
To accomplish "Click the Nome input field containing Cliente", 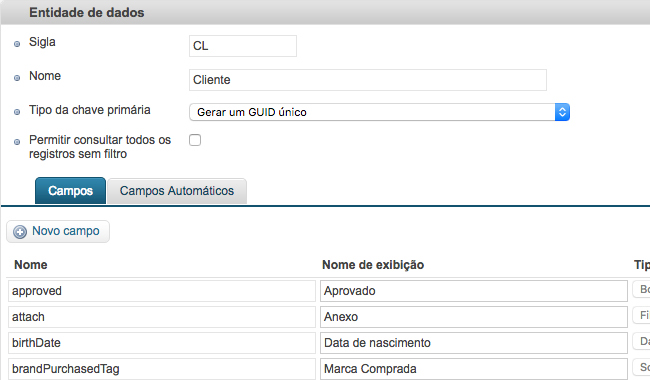I will (x=368, y=80).
